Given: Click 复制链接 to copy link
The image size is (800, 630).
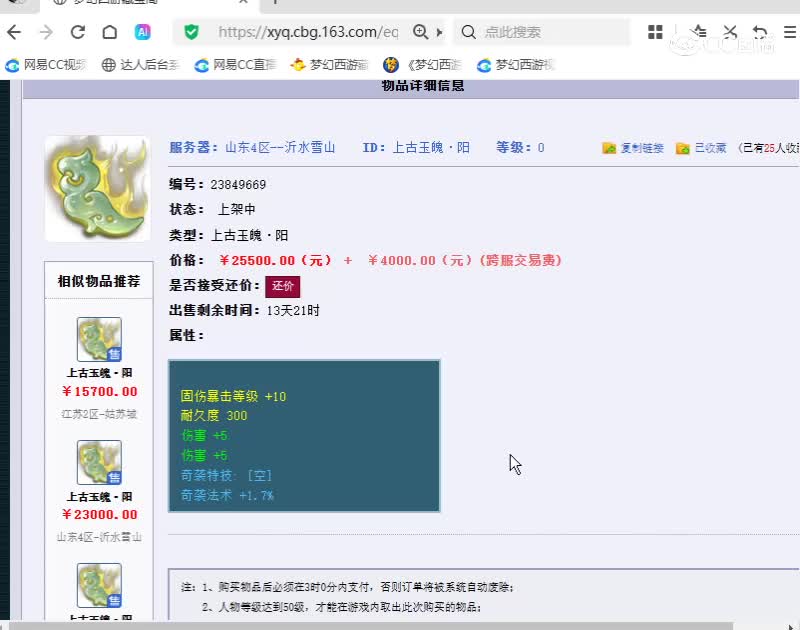Looking at the screenshot, I should pos(642,148).
